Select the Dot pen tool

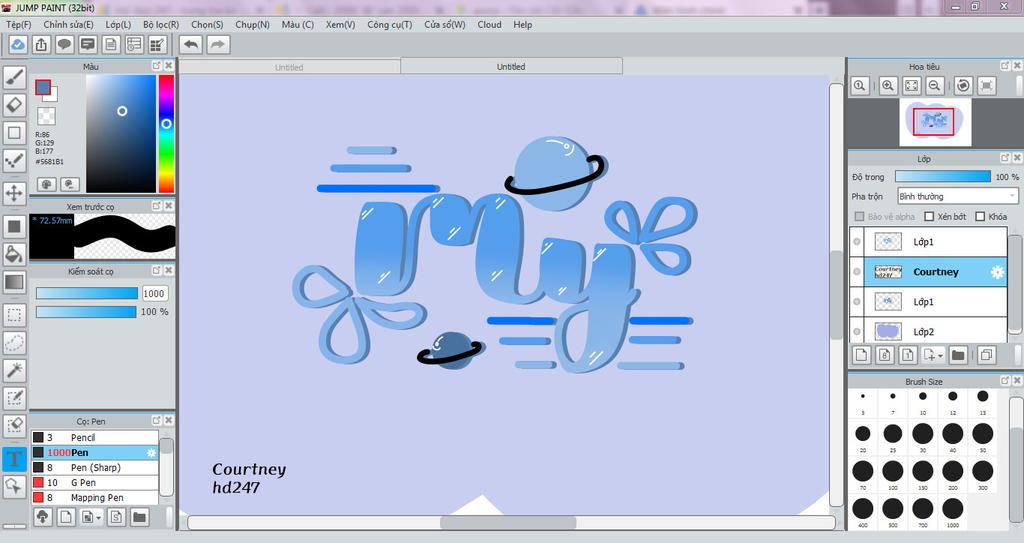coord(14,160)
